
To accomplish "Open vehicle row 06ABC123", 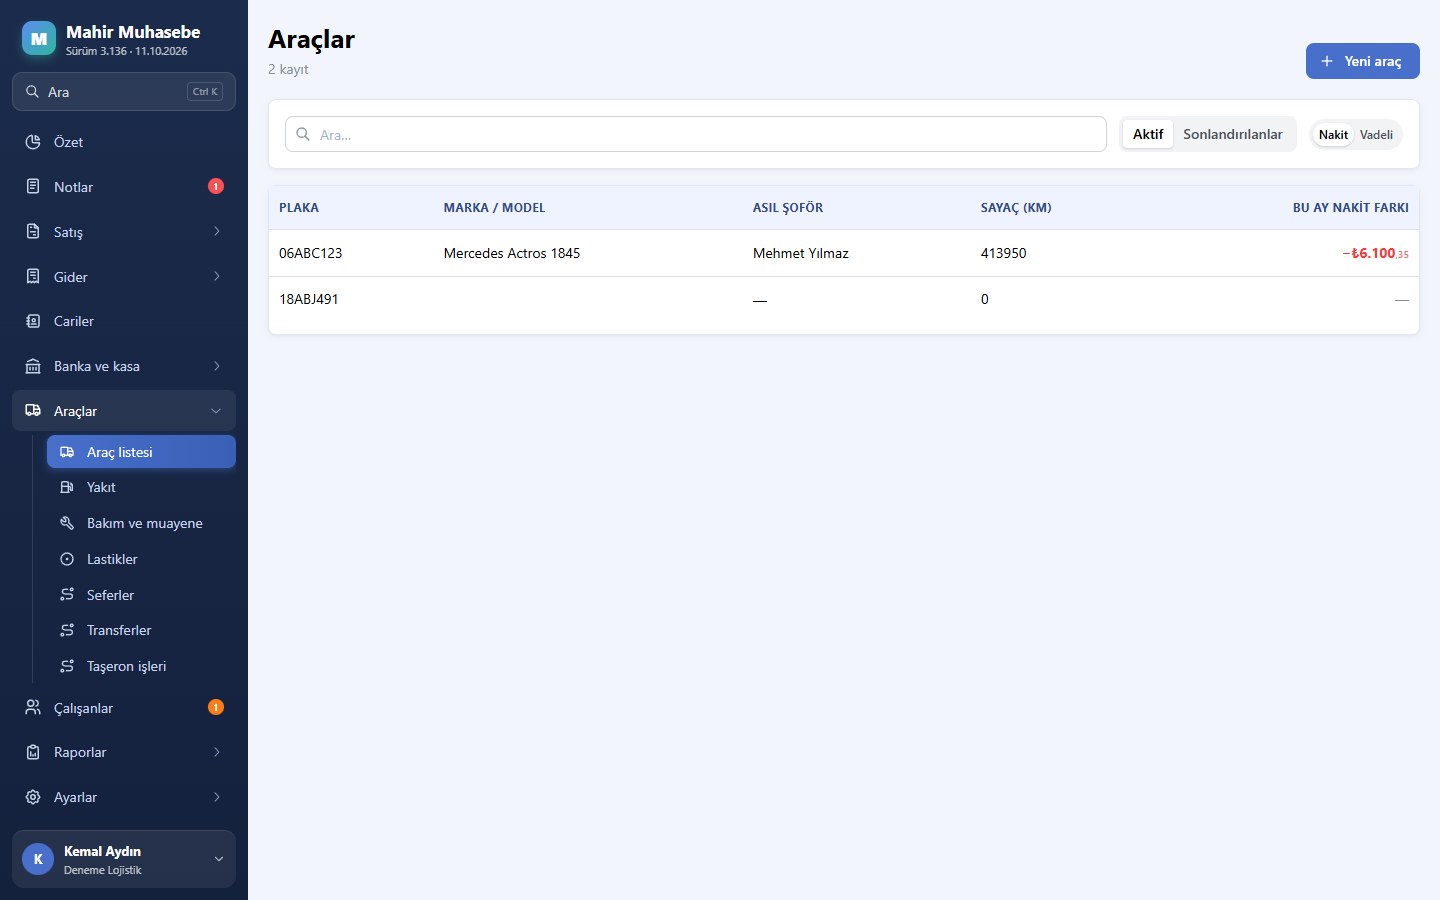I will click(844, 253).
